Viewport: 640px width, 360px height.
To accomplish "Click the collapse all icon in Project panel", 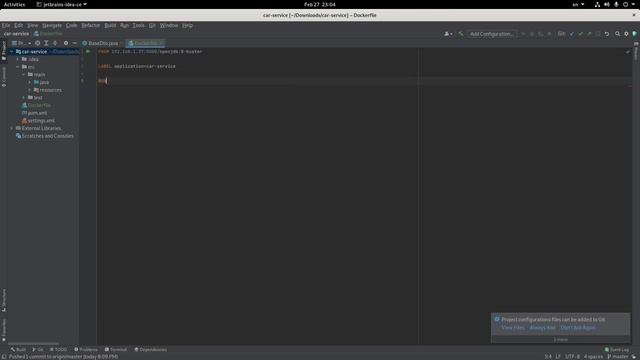I will pos(55,43).
